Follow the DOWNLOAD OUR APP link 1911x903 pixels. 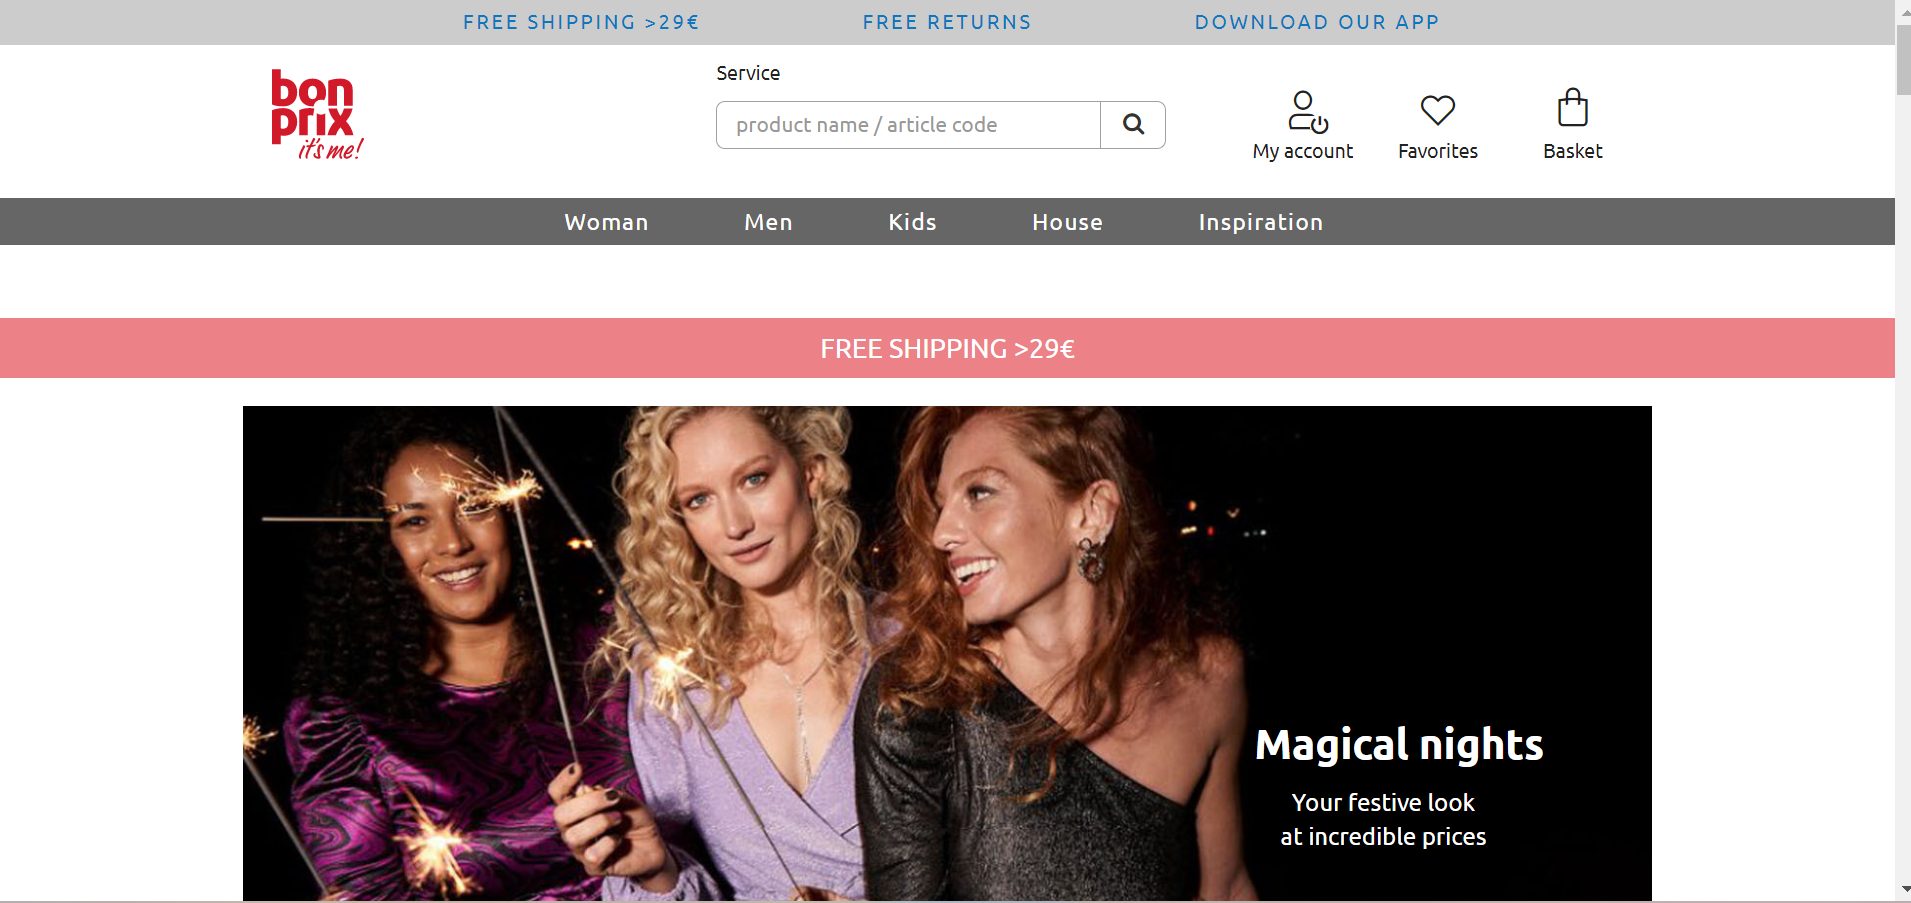[x=1317, y=22]
